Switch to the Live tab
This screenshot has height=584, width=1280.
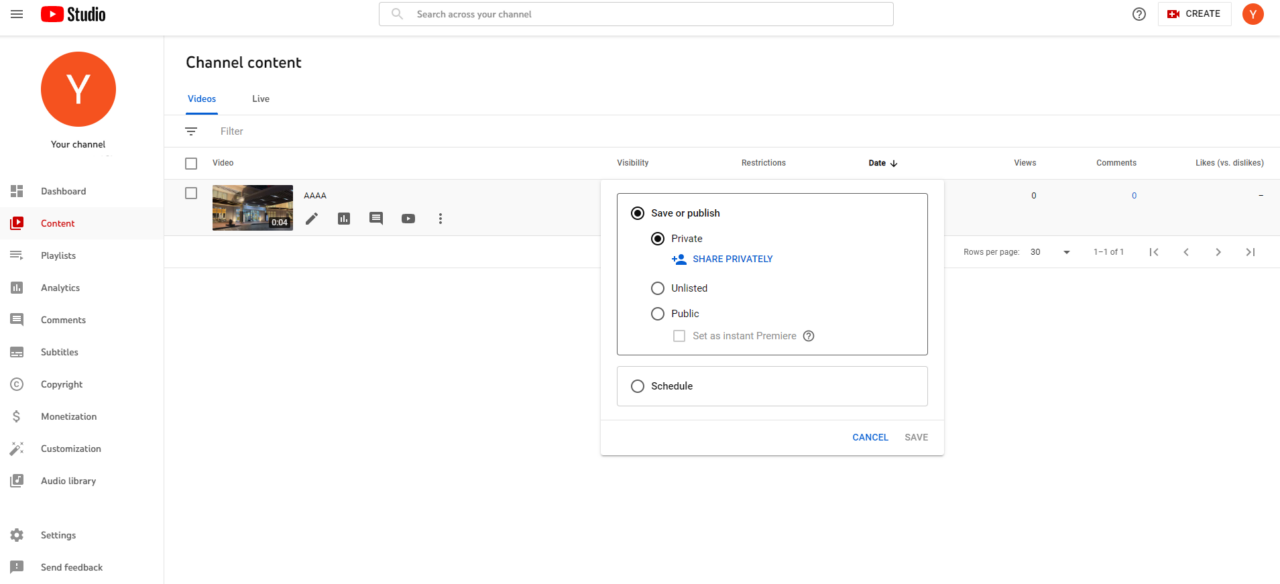(x=260, y=98)
